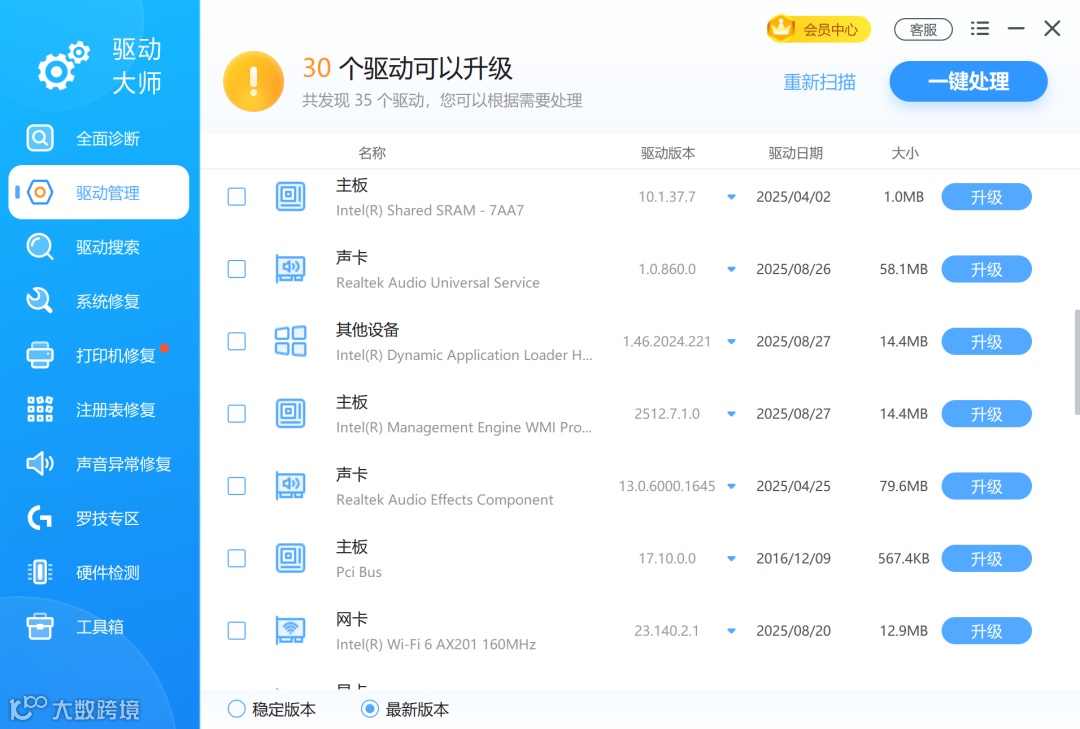Image resolution: width=1080 pixels, height=729 pixels.
Task: Click 升级 for Intel Wi-Fi 6 AX201
Action: (x=986, y=631)
